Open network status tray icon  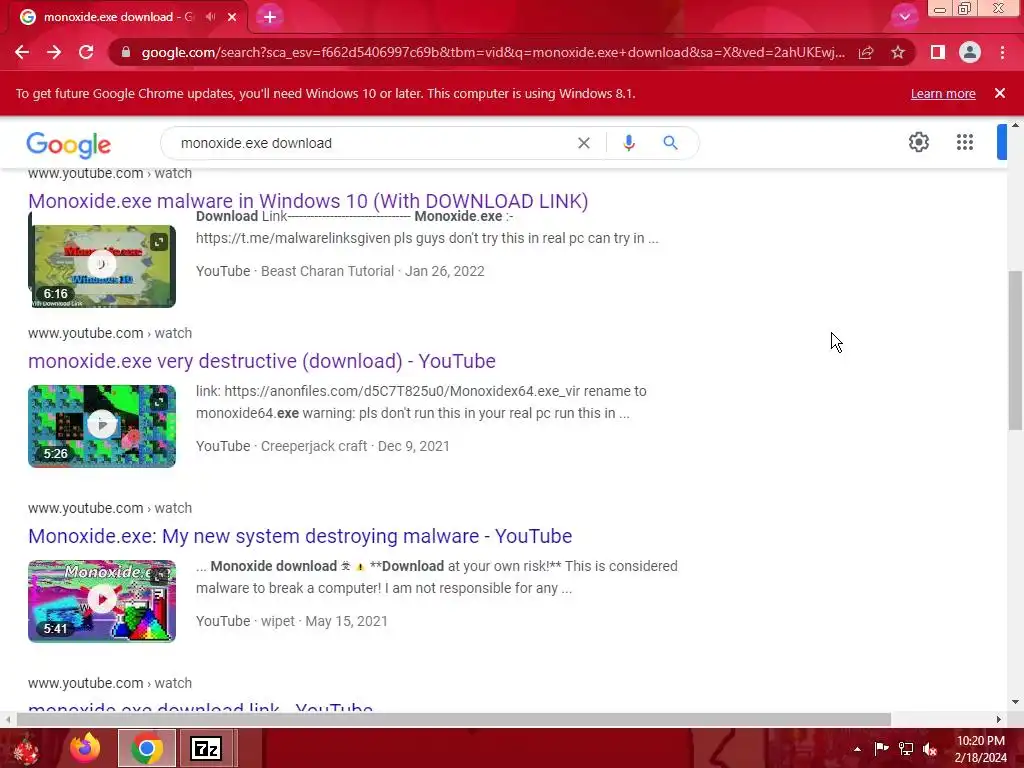pyautogui.click(x=906, y=749)
